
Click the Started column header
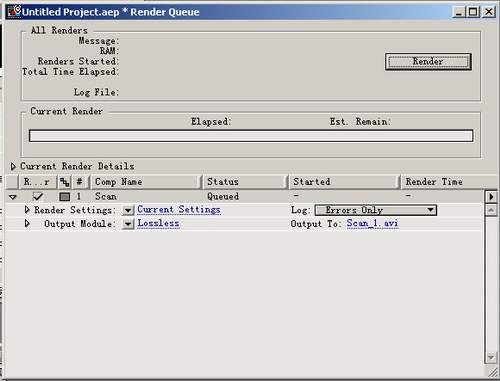tap(344, 182)
